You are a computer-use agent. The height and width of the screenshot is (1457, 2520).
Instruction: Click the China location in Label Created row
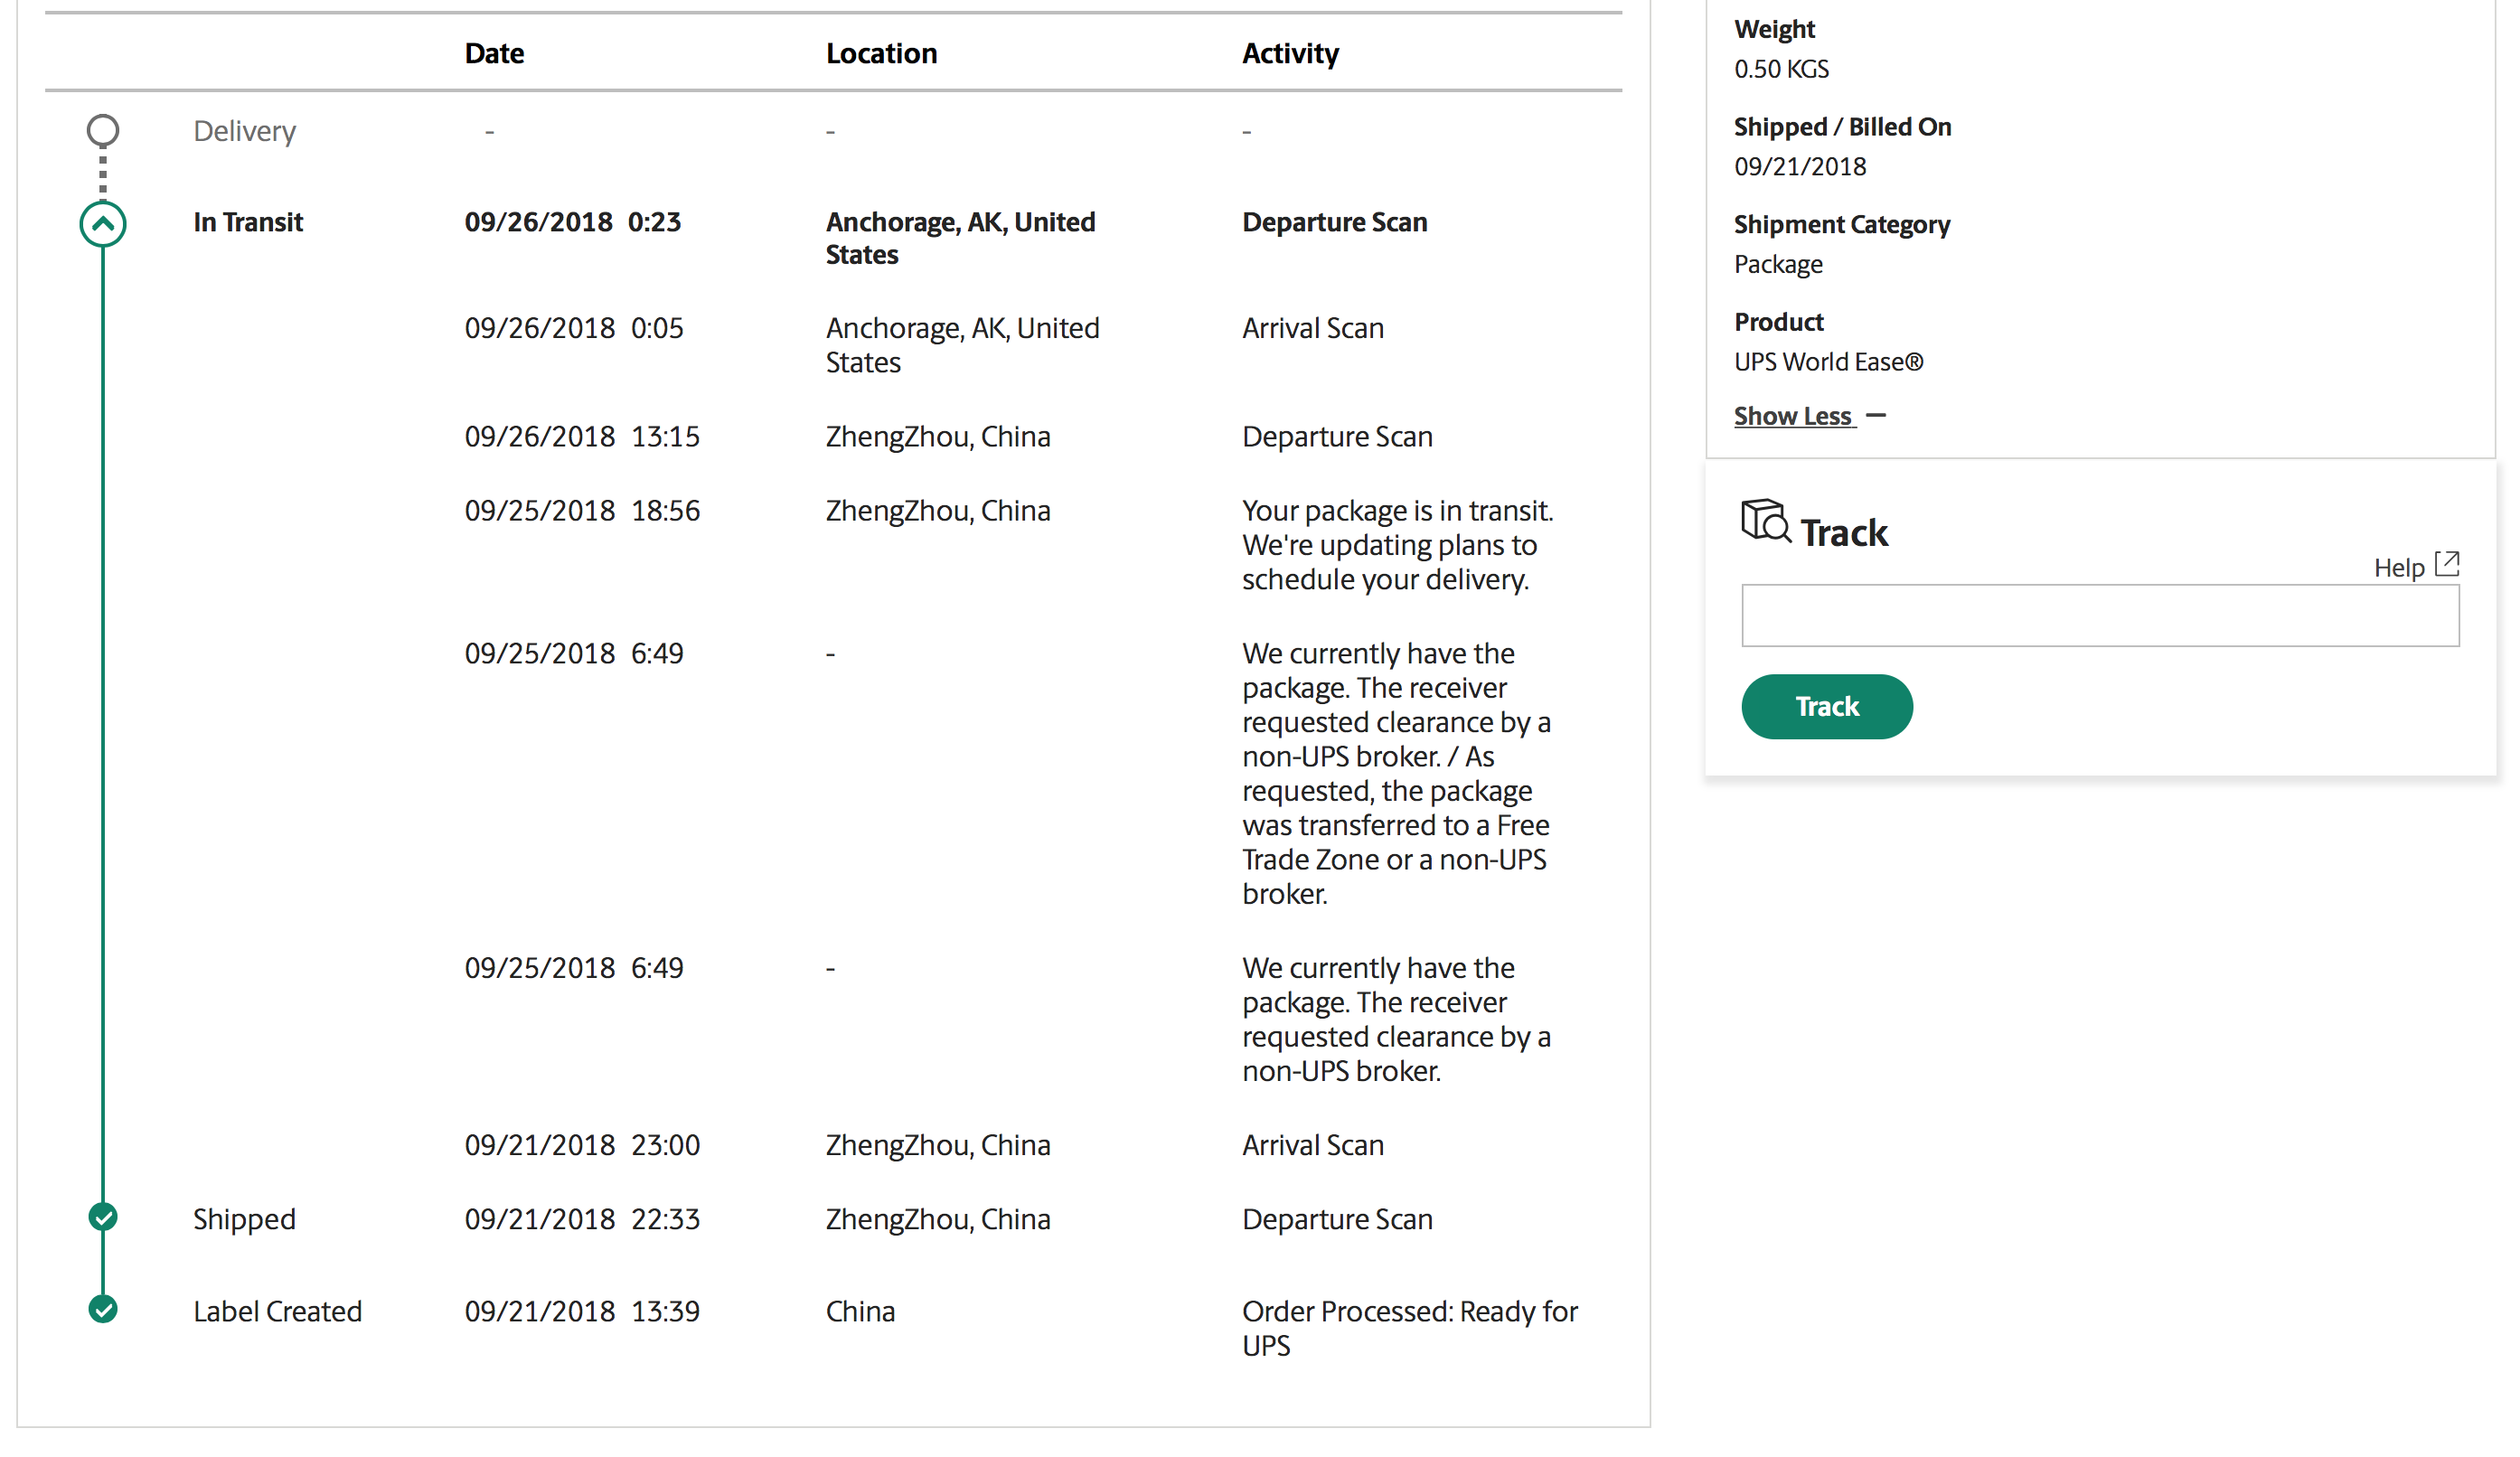coord(860,1311)
